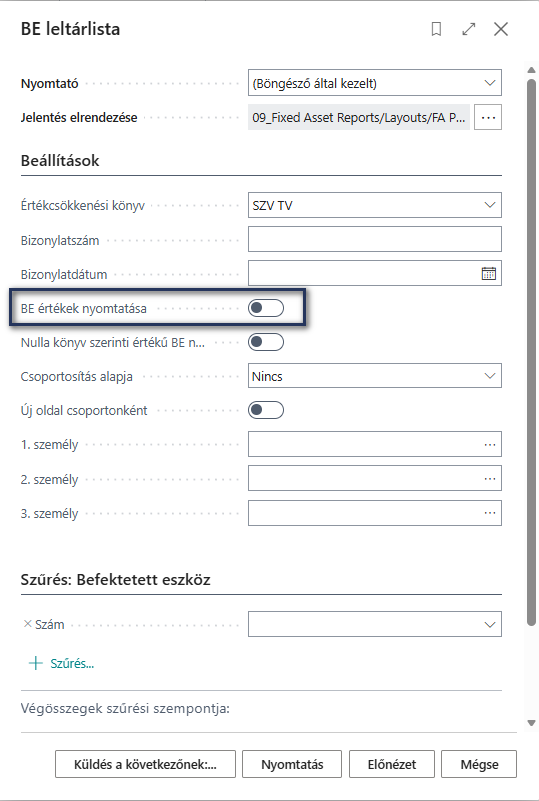539x801 pixels.
Task: Enable BE értékek nyomtatása toggle
Action: click(x=266, y=308)
